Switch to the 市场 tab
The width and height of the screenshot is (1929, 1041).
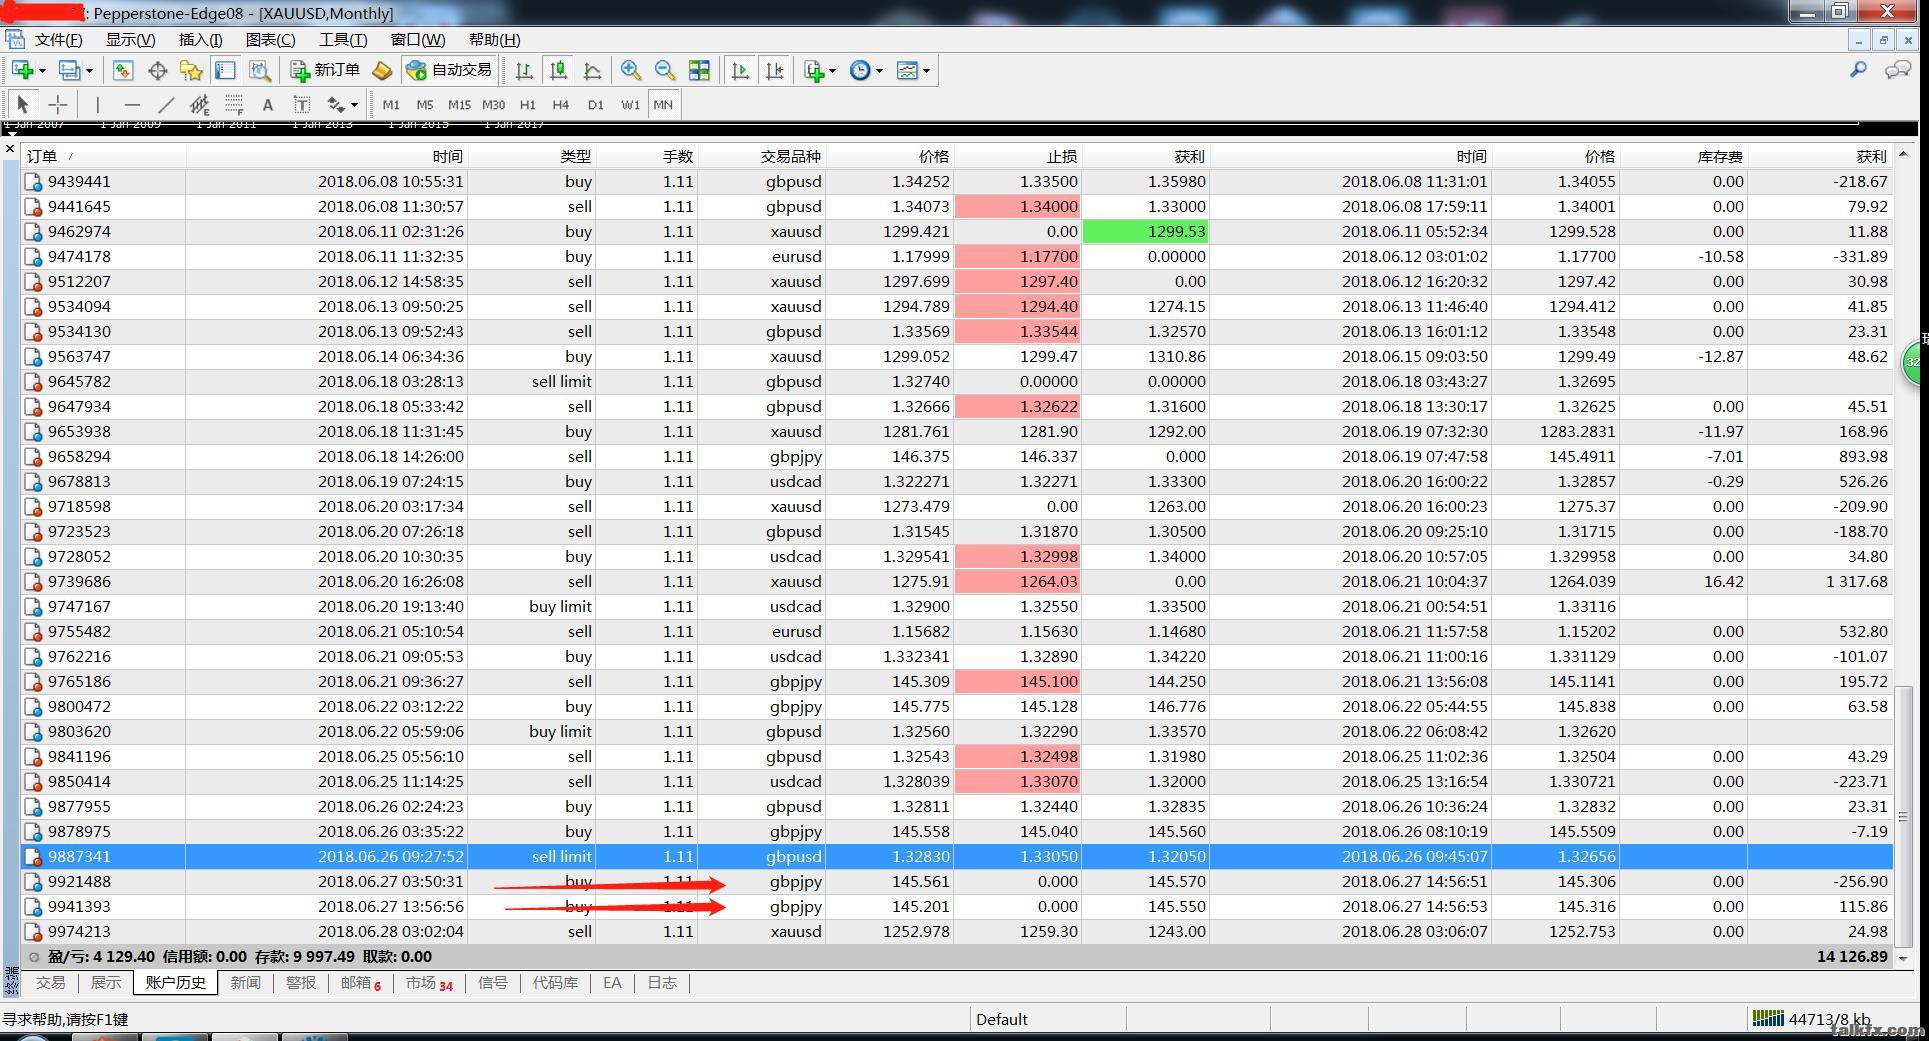click(x=428, y=983)
